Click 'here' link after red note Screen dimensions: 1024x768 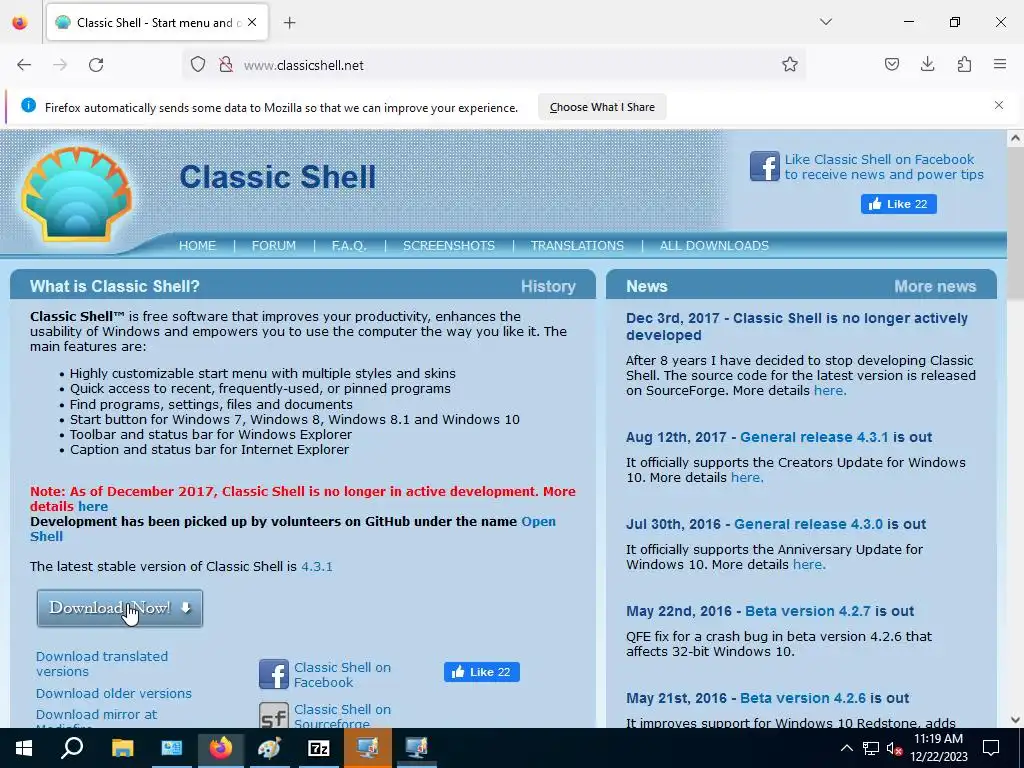coord(93,506)
